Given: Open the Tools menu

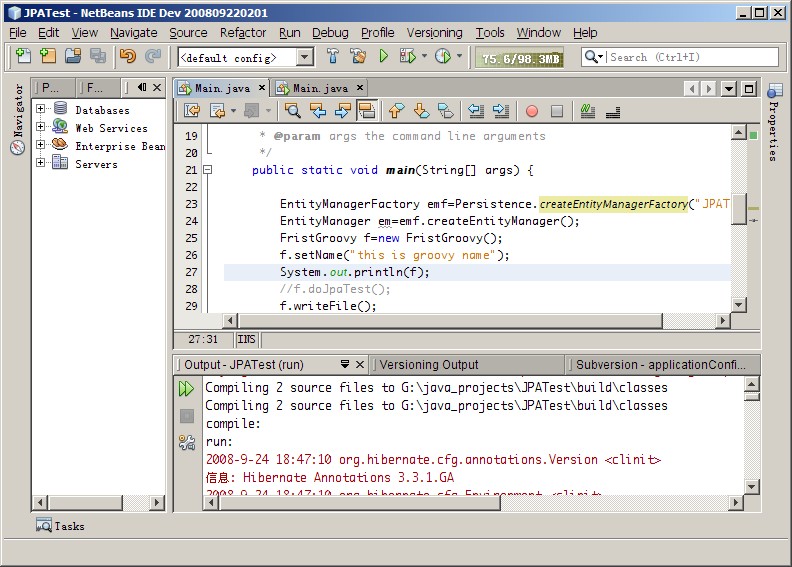Looking at the screenshot, I should [490, 33].
